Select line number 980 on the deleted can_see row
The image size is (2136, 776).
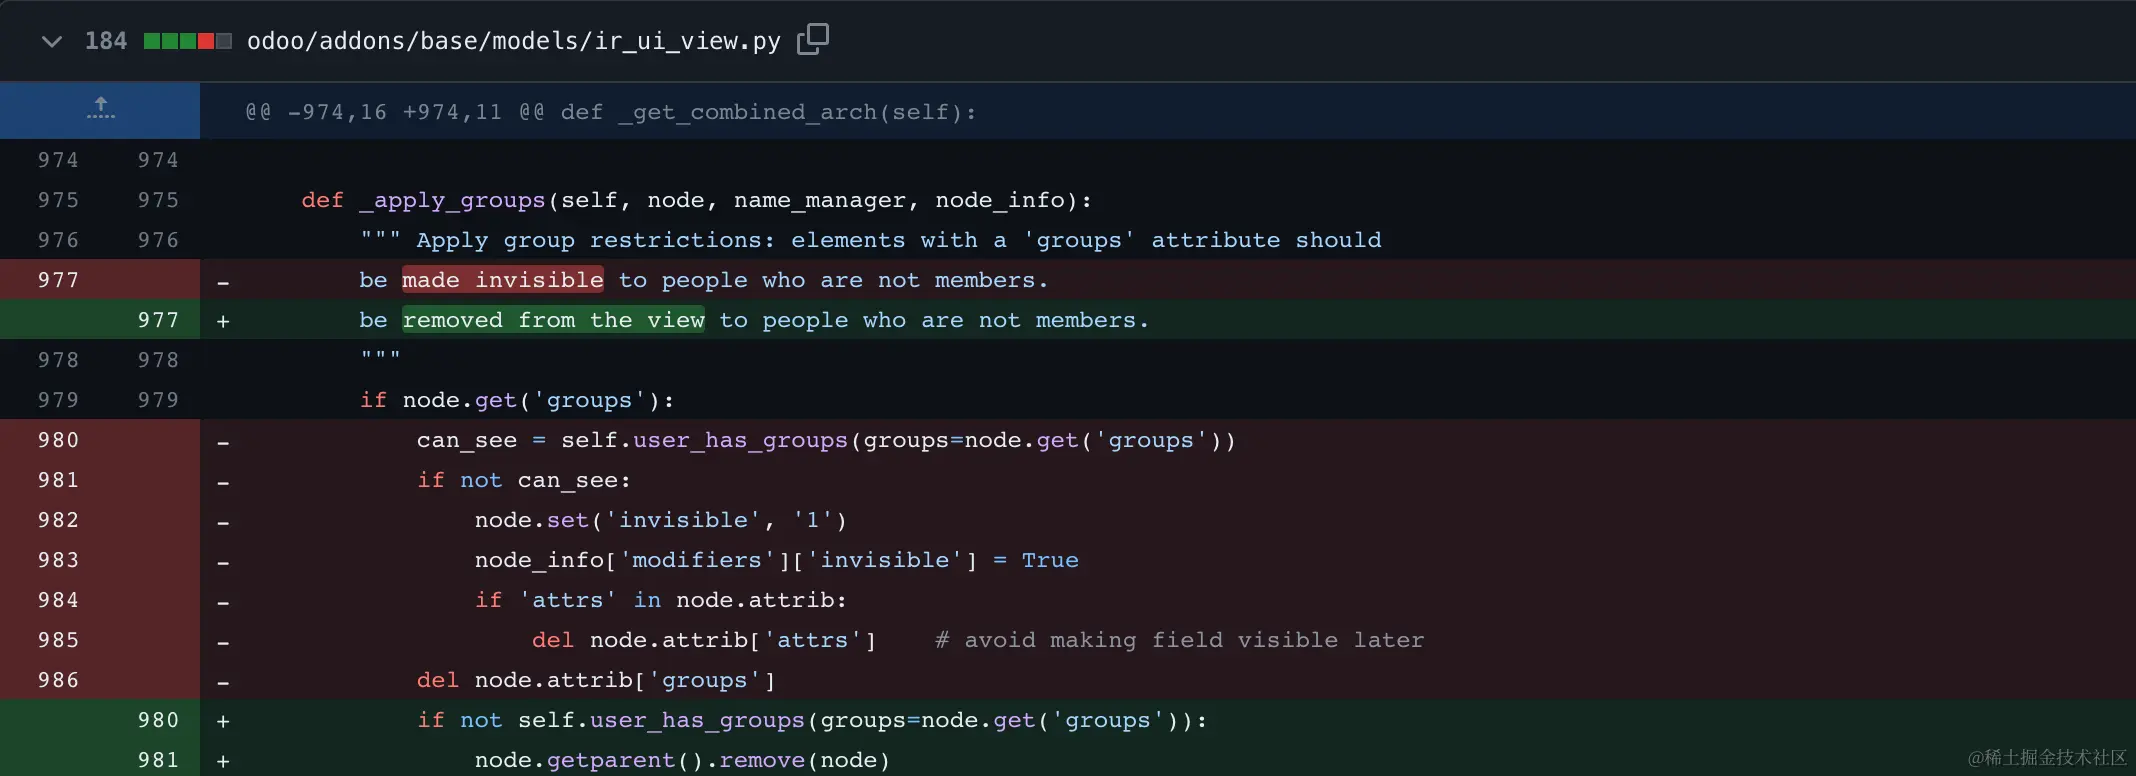(x=58, y=440)
